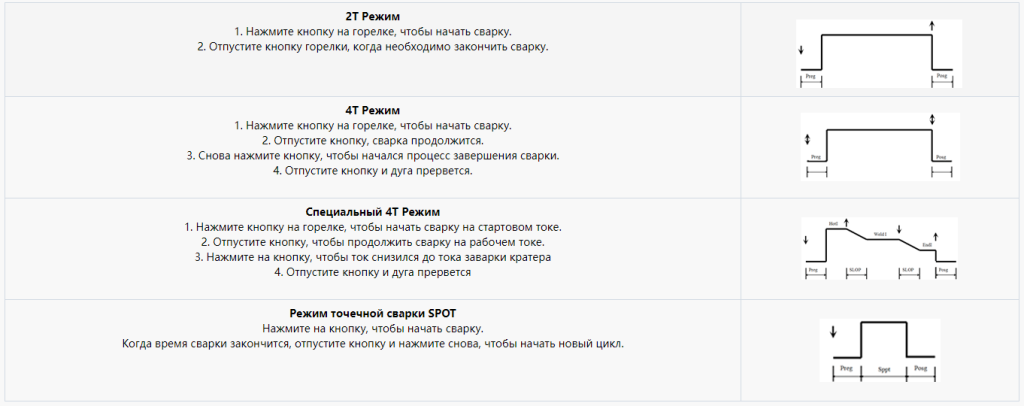Click Special 4T step 3 about crater fill current

373,257
